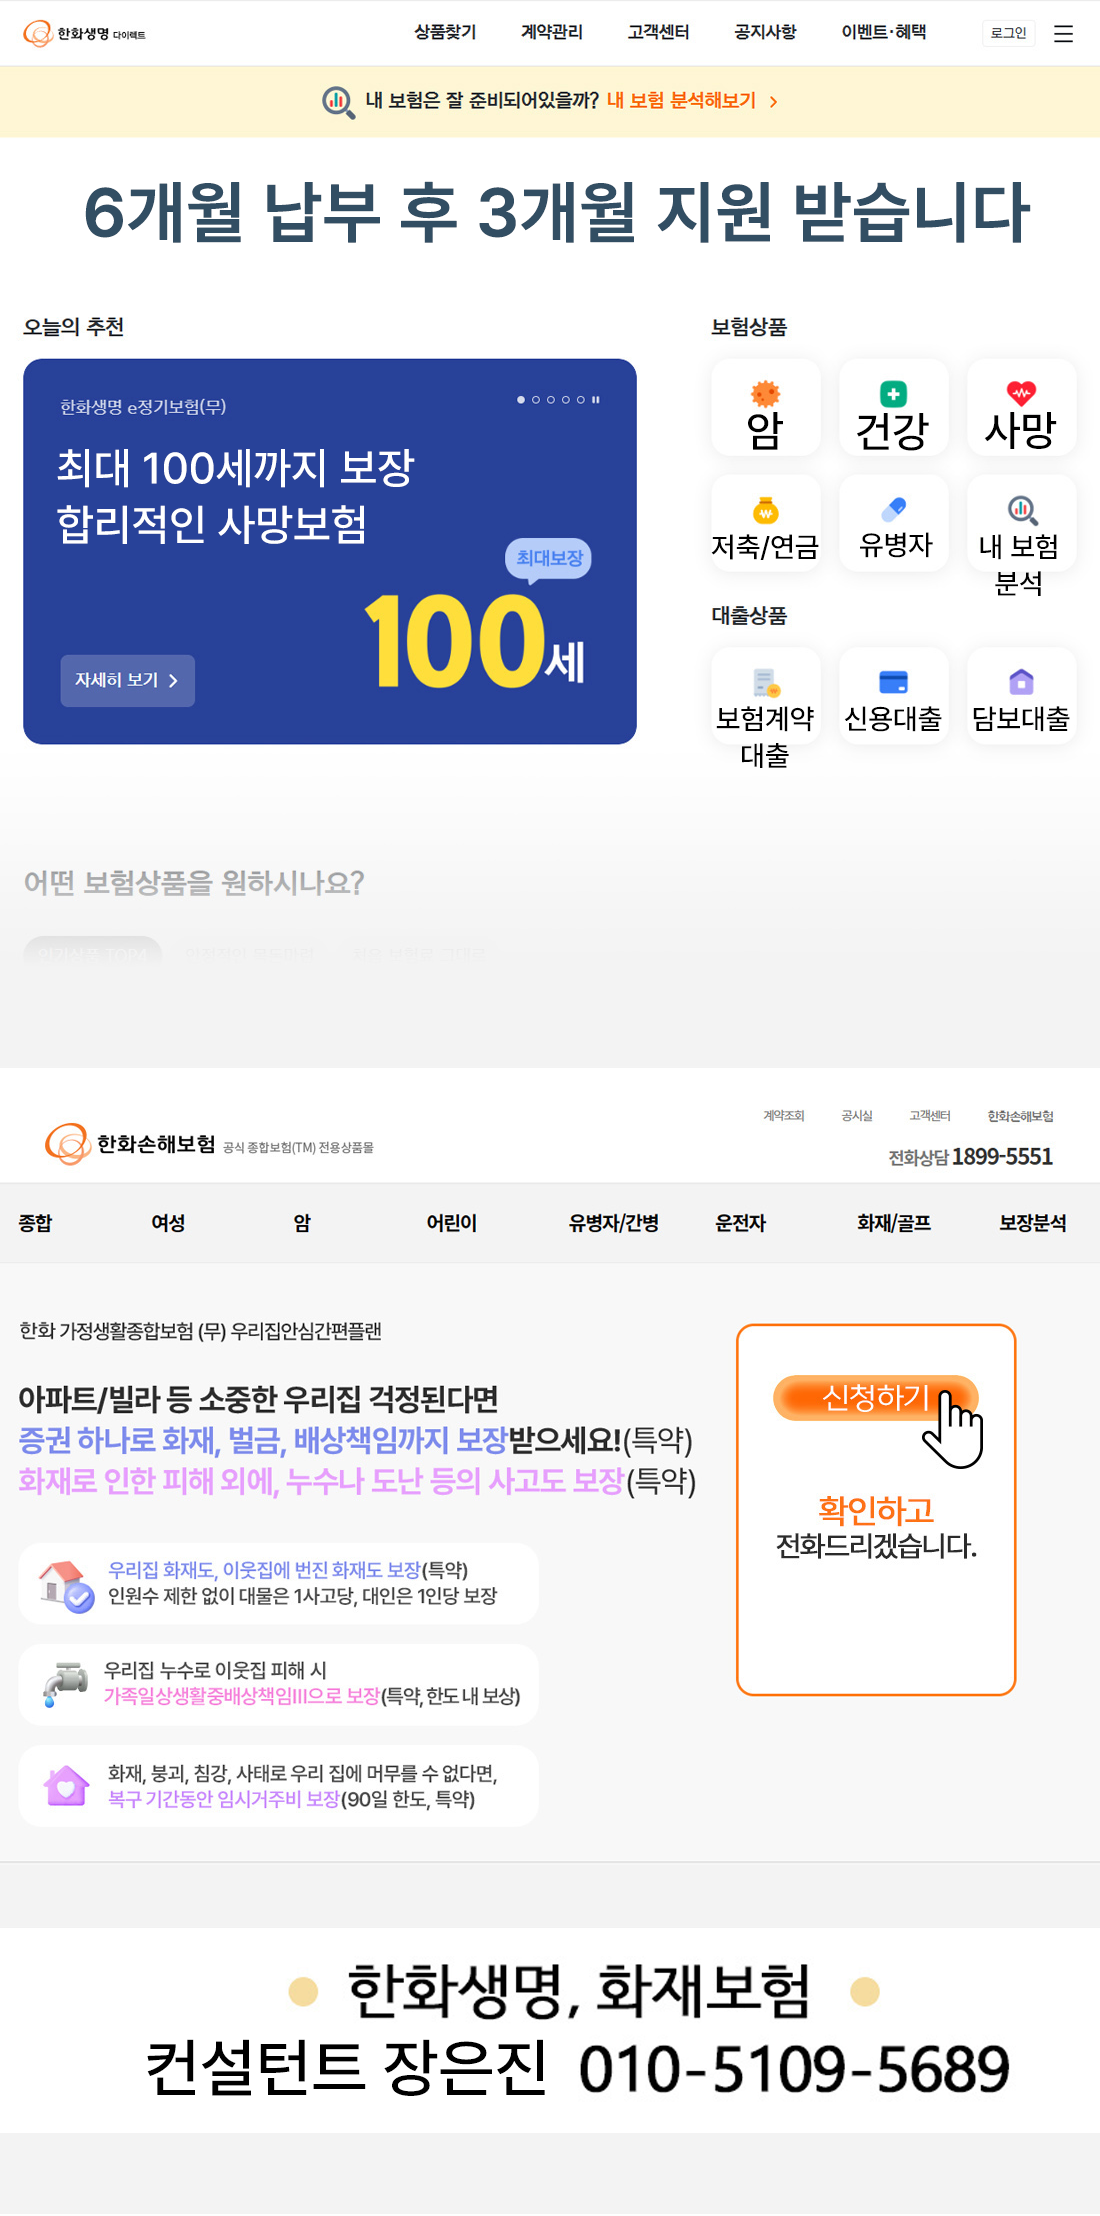The height and width of the screenshot is (2216, 1100).
Task: Click the 한화생명 e정기보험(무) product label
Action: pos(143,407)
